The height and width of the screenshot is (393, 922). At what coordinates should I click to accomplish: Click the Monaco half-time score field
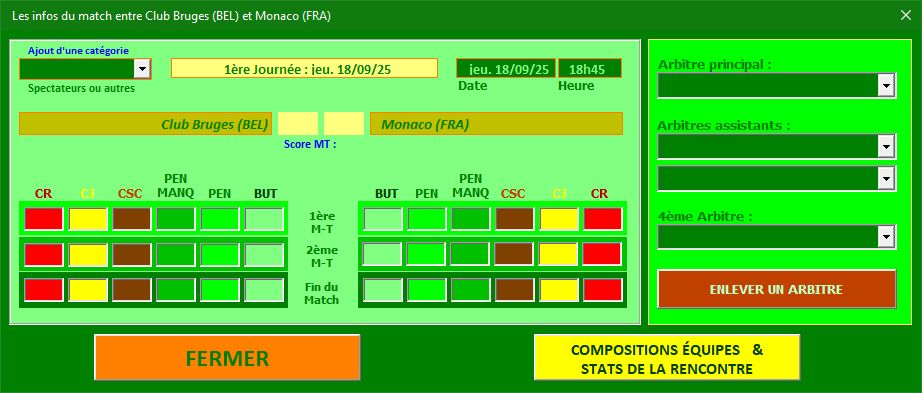coord(344,124)
